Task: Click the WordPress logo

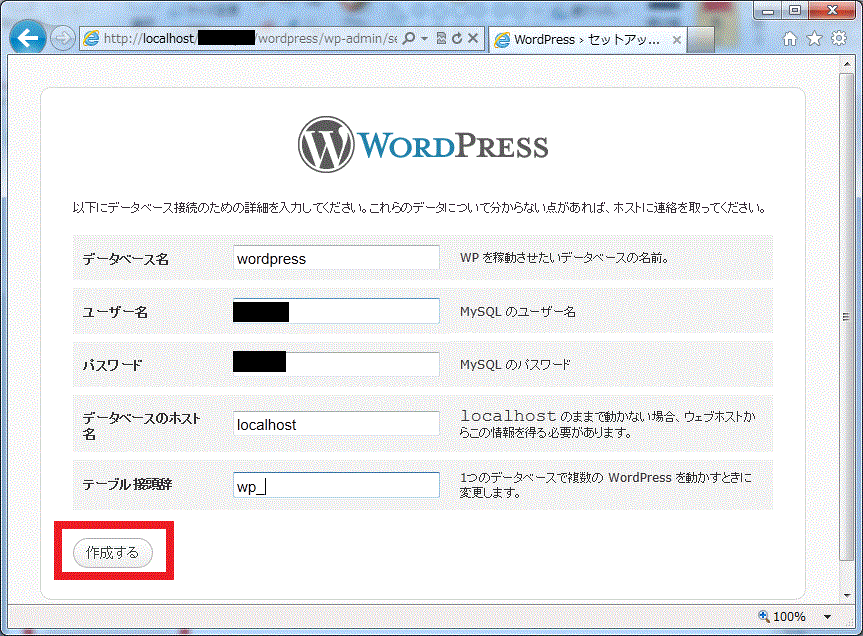Action: (x=423, y=145)
